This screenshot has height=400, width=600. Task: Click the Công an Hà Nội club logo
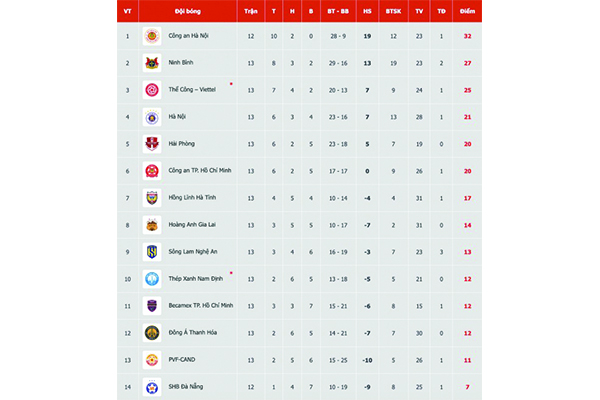pyautogui.click(x=152, y=36)
